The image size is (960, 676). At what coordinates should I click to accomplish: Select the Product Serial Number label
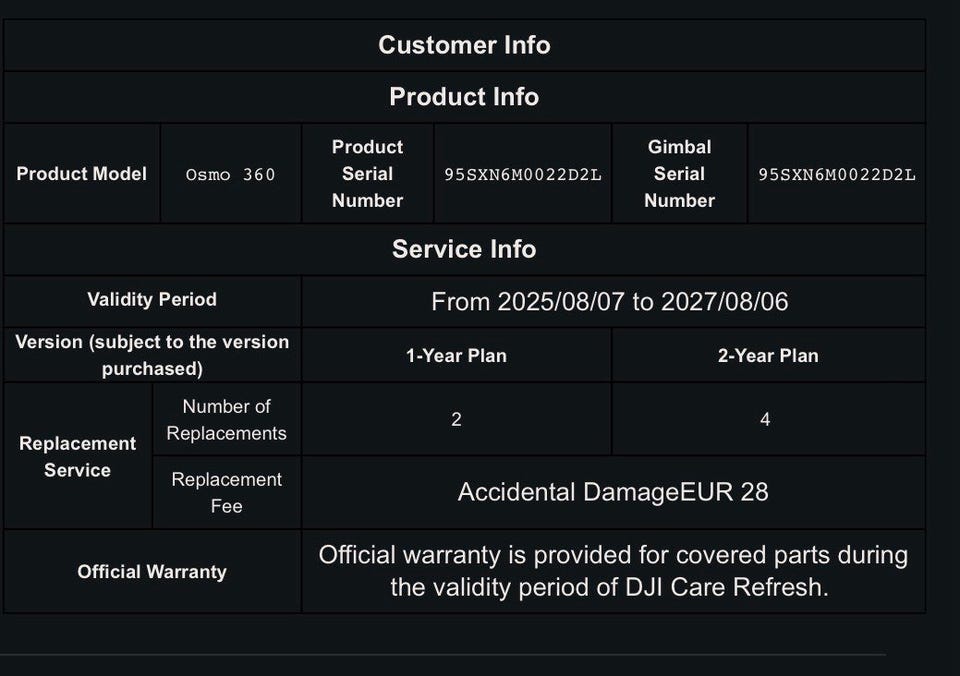367,174
